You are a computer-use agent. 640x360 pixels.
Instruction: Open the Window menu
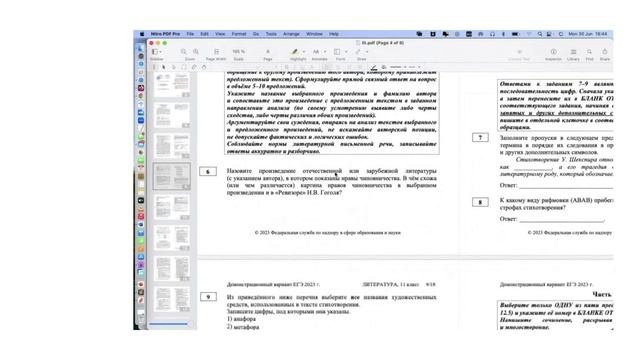click(314, 34)
